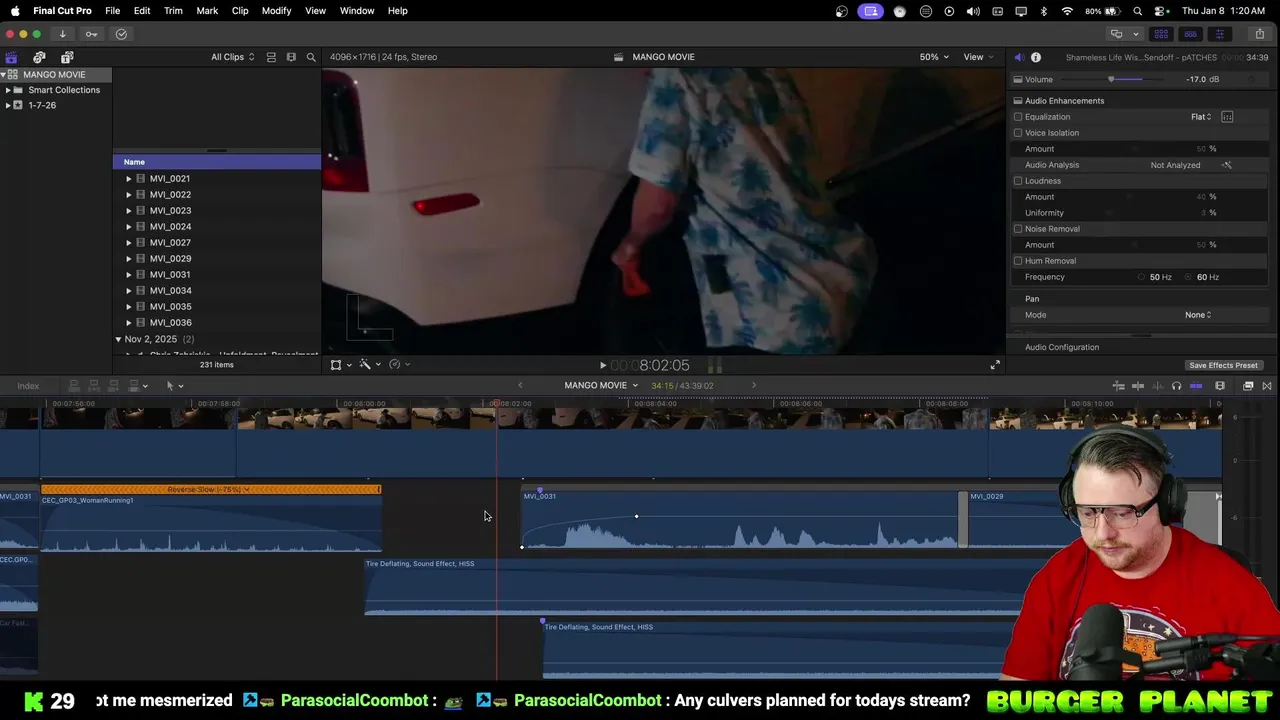Screen dimensions: 1280x720
Task: Open the Keyword Editor key icon
Action: [x=92, y=34]
